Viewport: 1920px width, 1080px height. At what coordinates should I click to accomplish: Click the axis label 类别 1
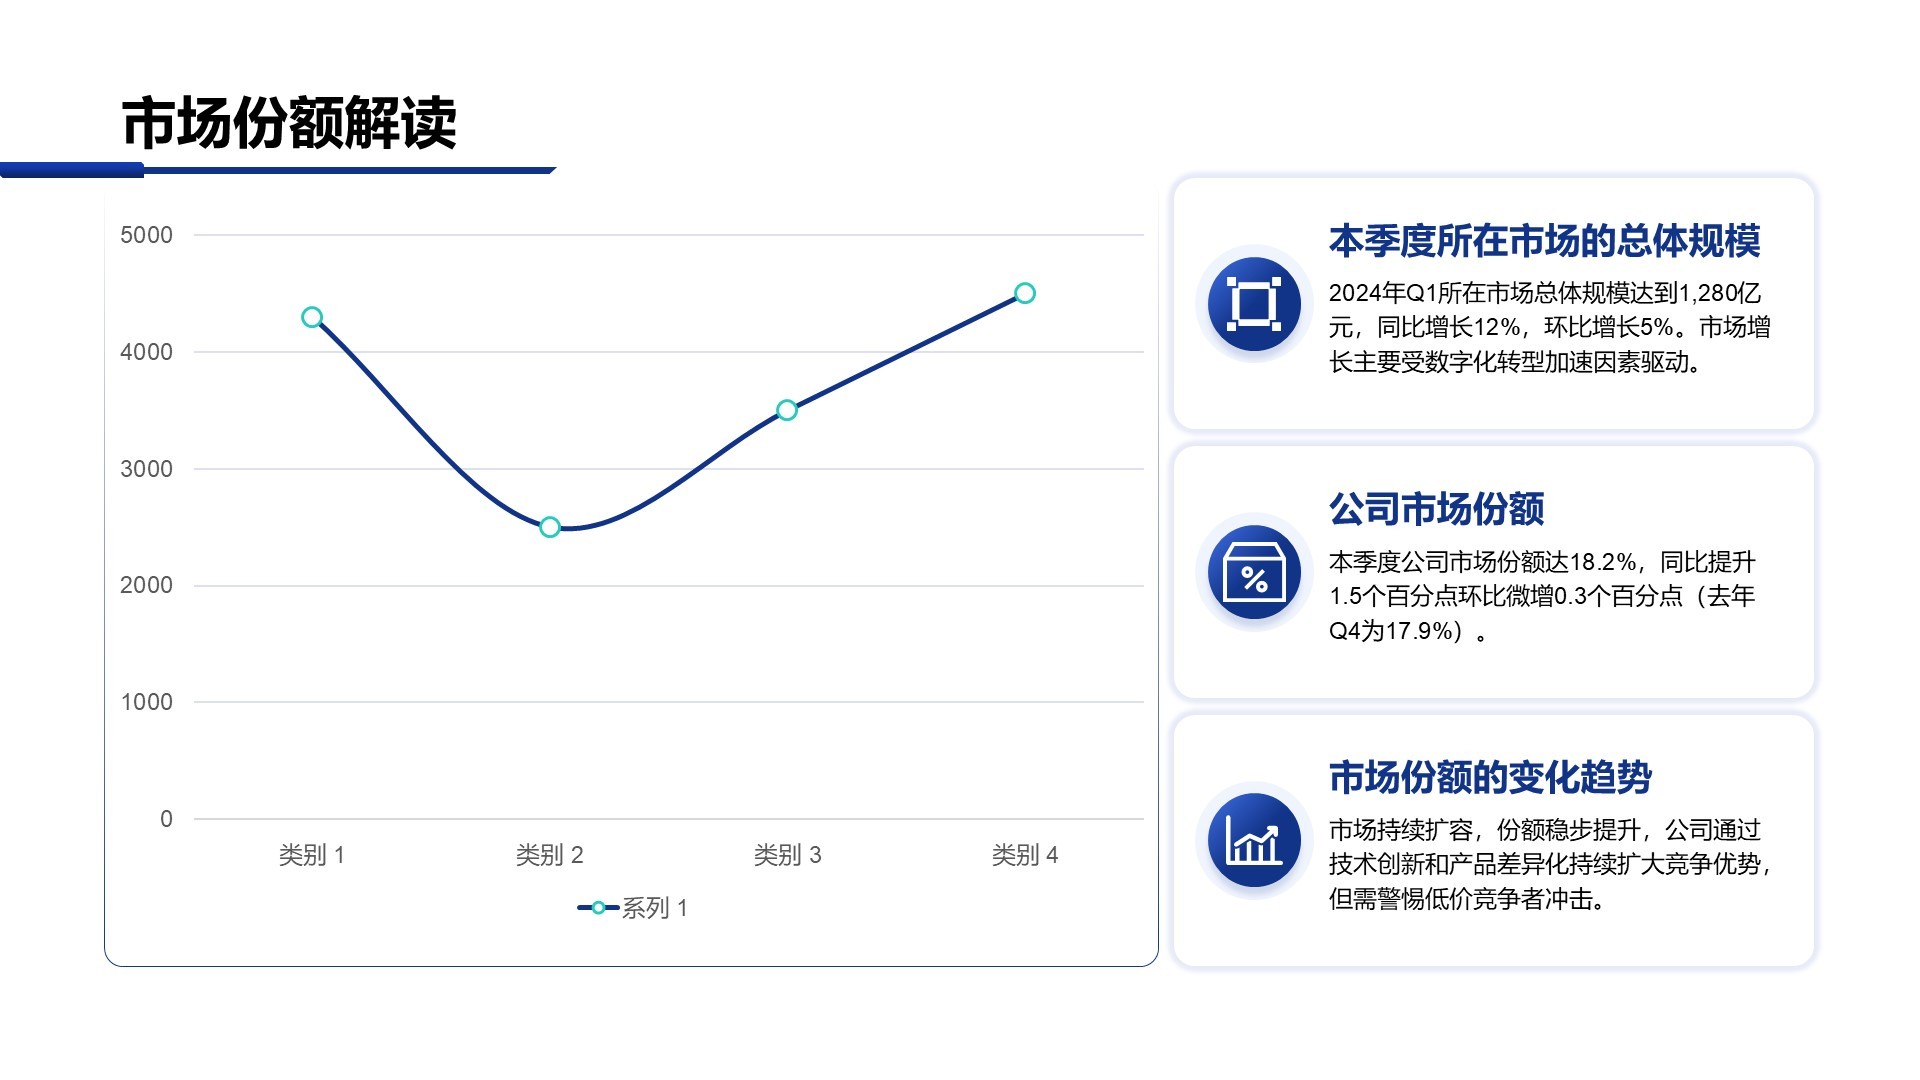[x=312, y=855]
